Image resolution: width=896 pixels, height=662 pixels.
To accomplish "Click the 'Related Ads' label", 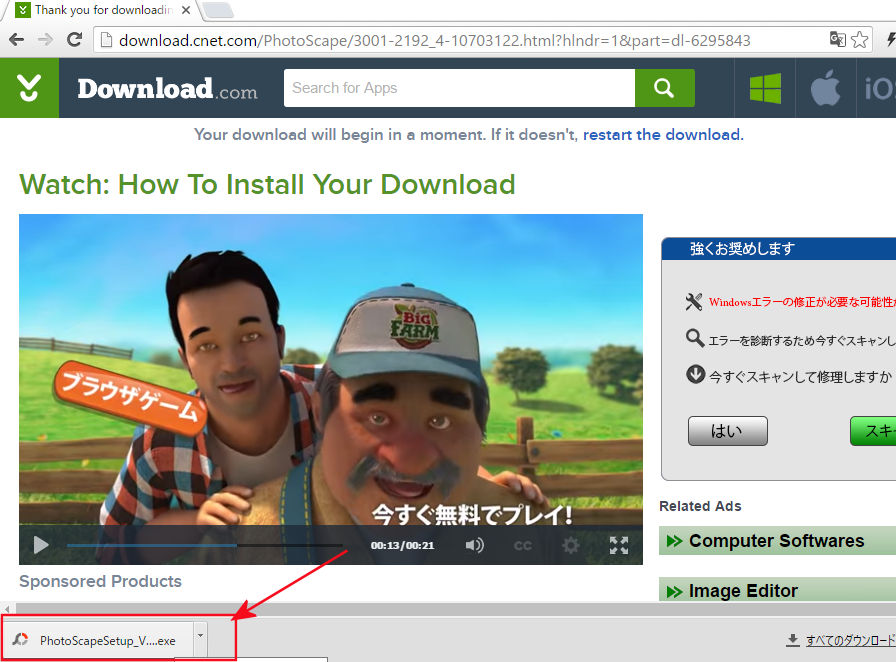I will pos(700,506).
